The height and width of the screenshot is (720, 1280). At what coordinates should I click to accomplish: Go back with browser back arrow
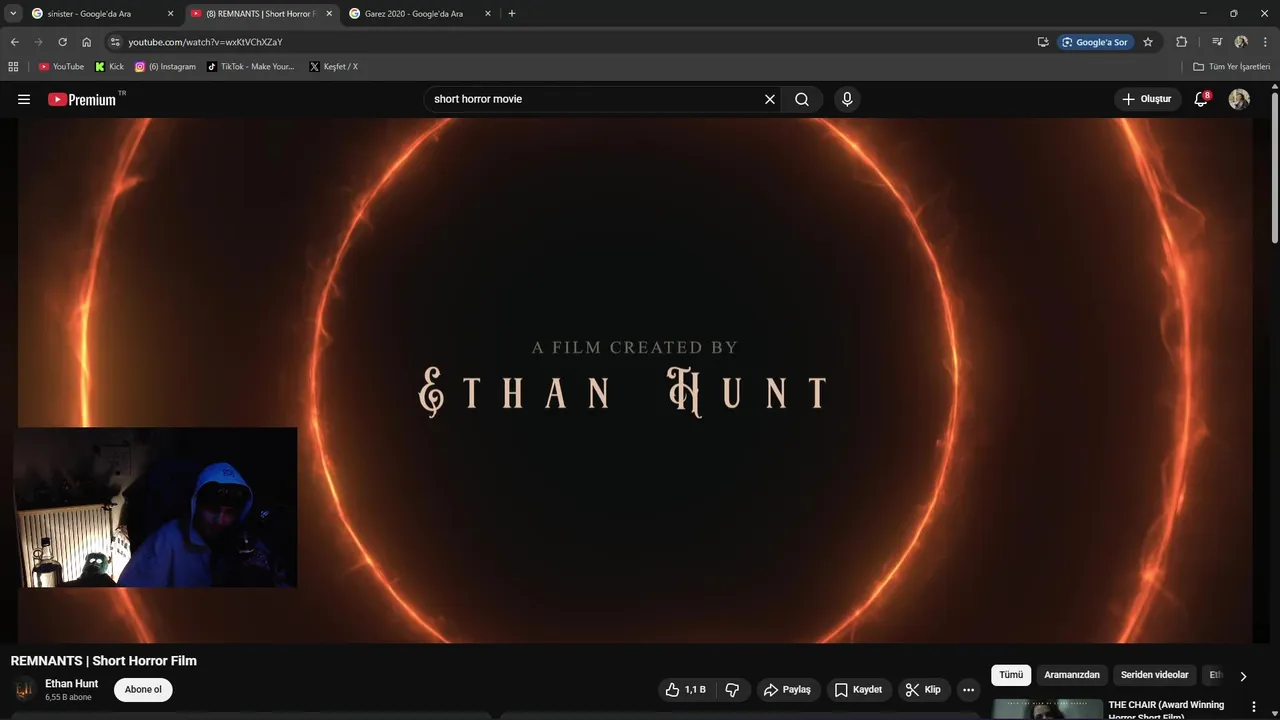[x=14, y=42]
